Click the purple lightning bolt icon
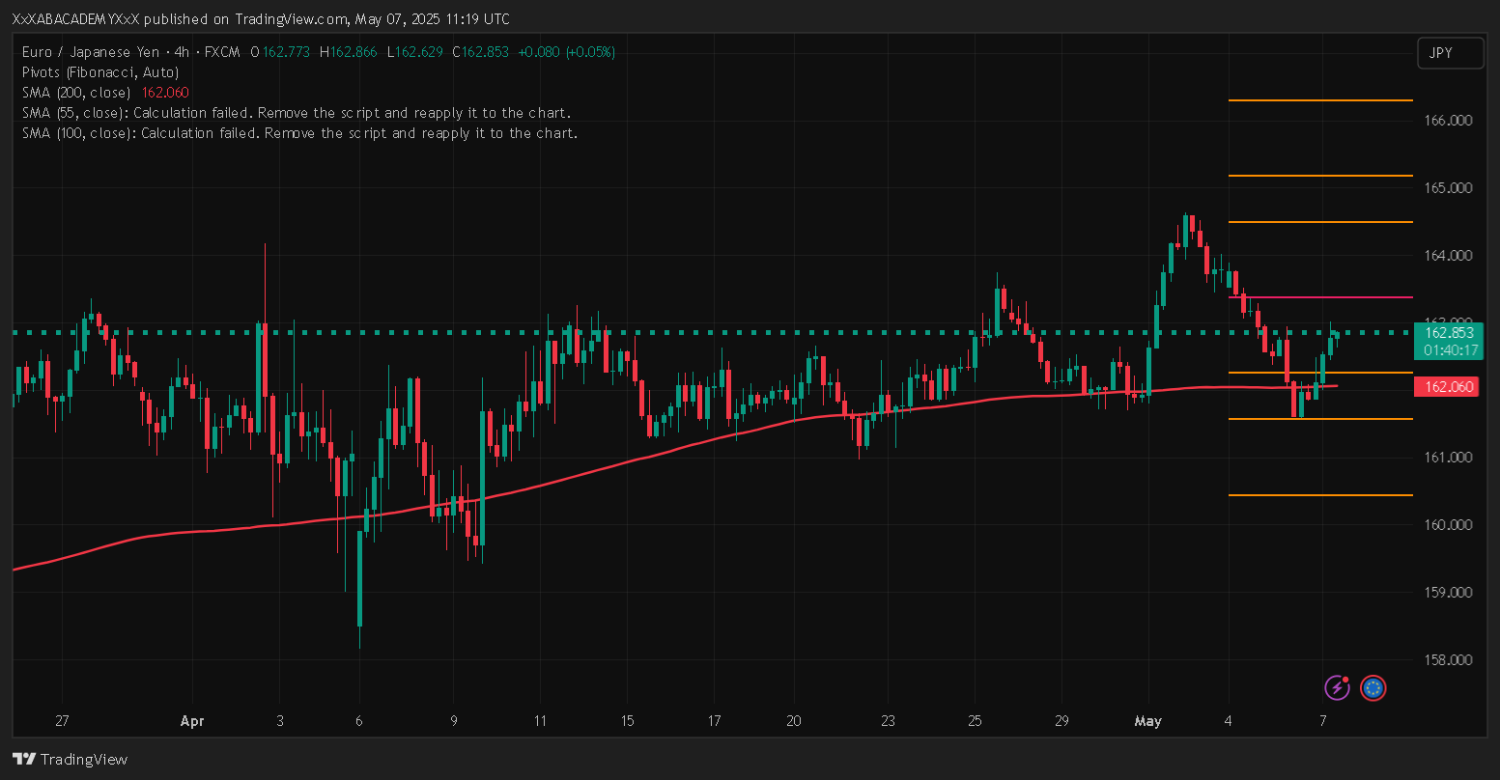The height and width of the screenshot is (780, 1500). tap(1337, 687)
